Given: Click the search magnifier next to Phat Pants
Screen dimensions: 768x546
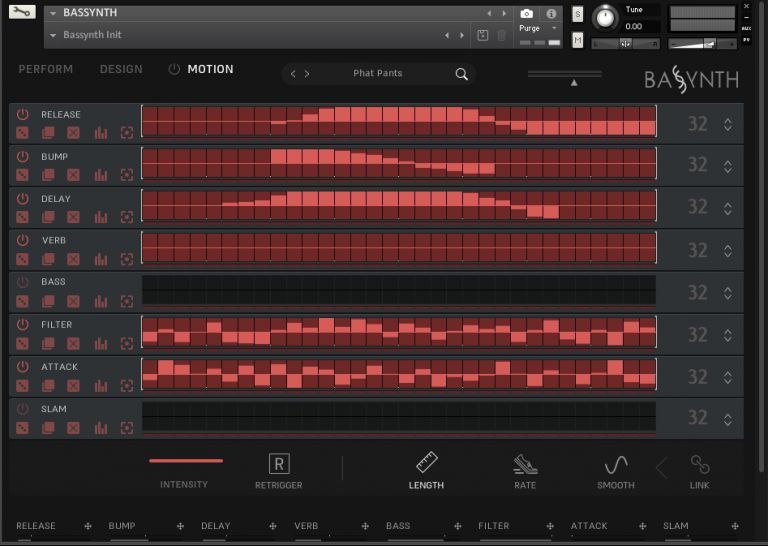Looking at the screenshot, I should click(x=461, y=74).
